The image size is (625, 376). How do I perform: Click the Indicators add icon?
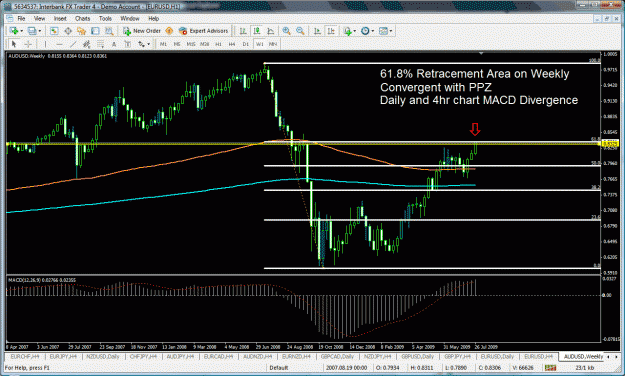[347, 31]
